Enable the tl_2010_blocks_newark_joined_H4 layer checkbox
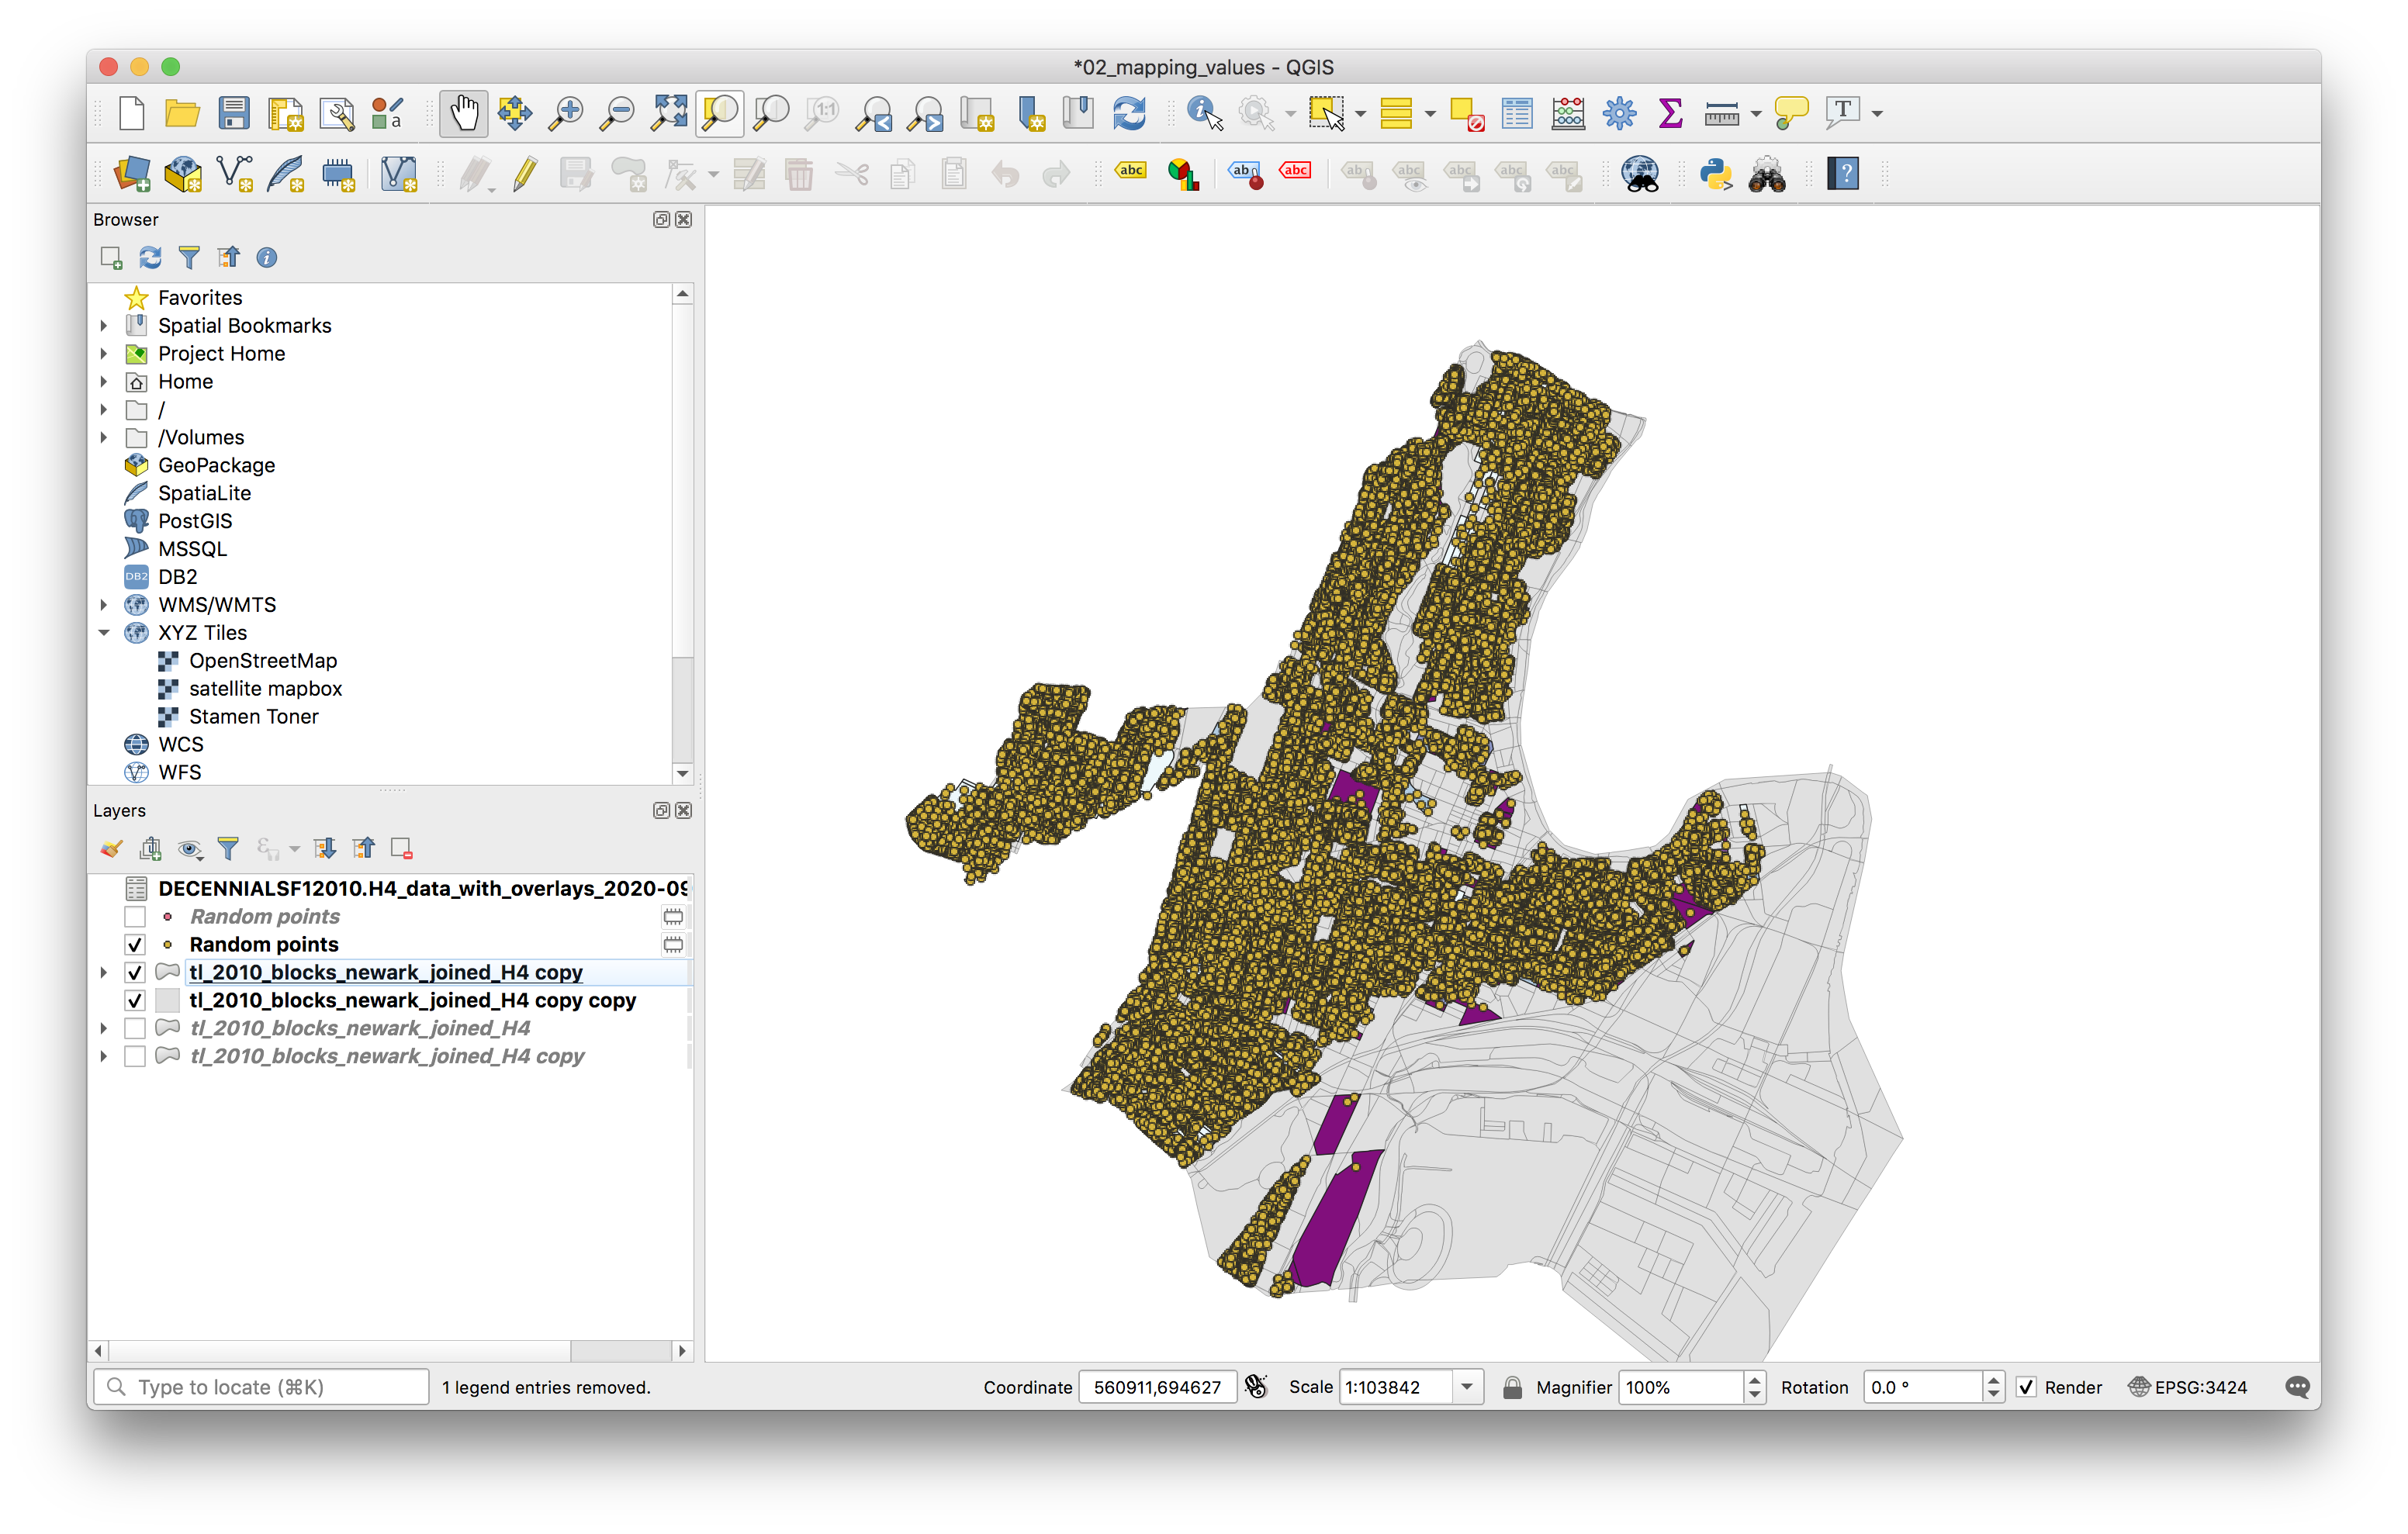This screenshot has height=1534, width=2408. [x=135, y=1028]
